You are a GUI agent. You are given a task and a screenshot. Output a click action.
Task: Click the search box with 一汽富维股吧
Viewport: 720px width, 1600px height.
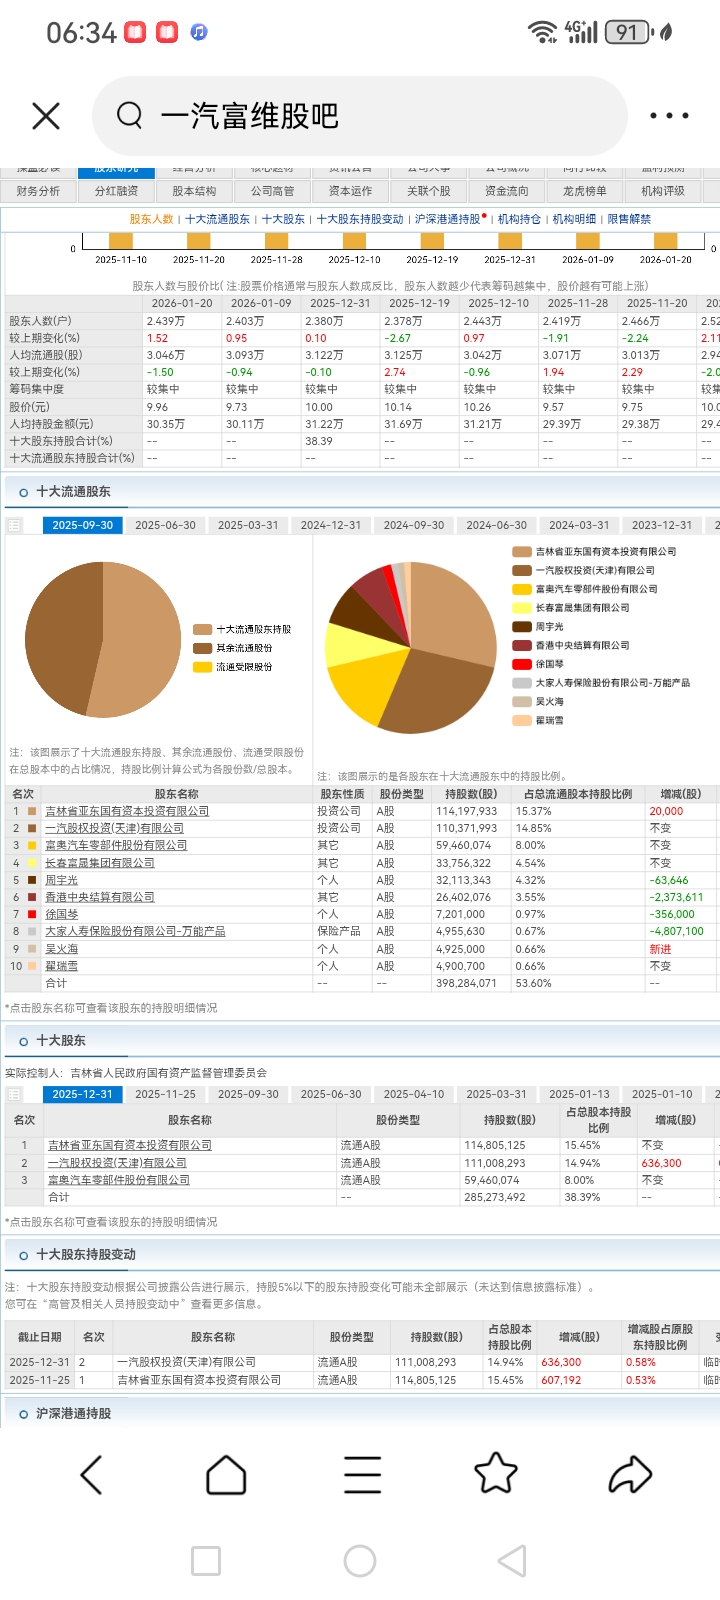point(360,116)
